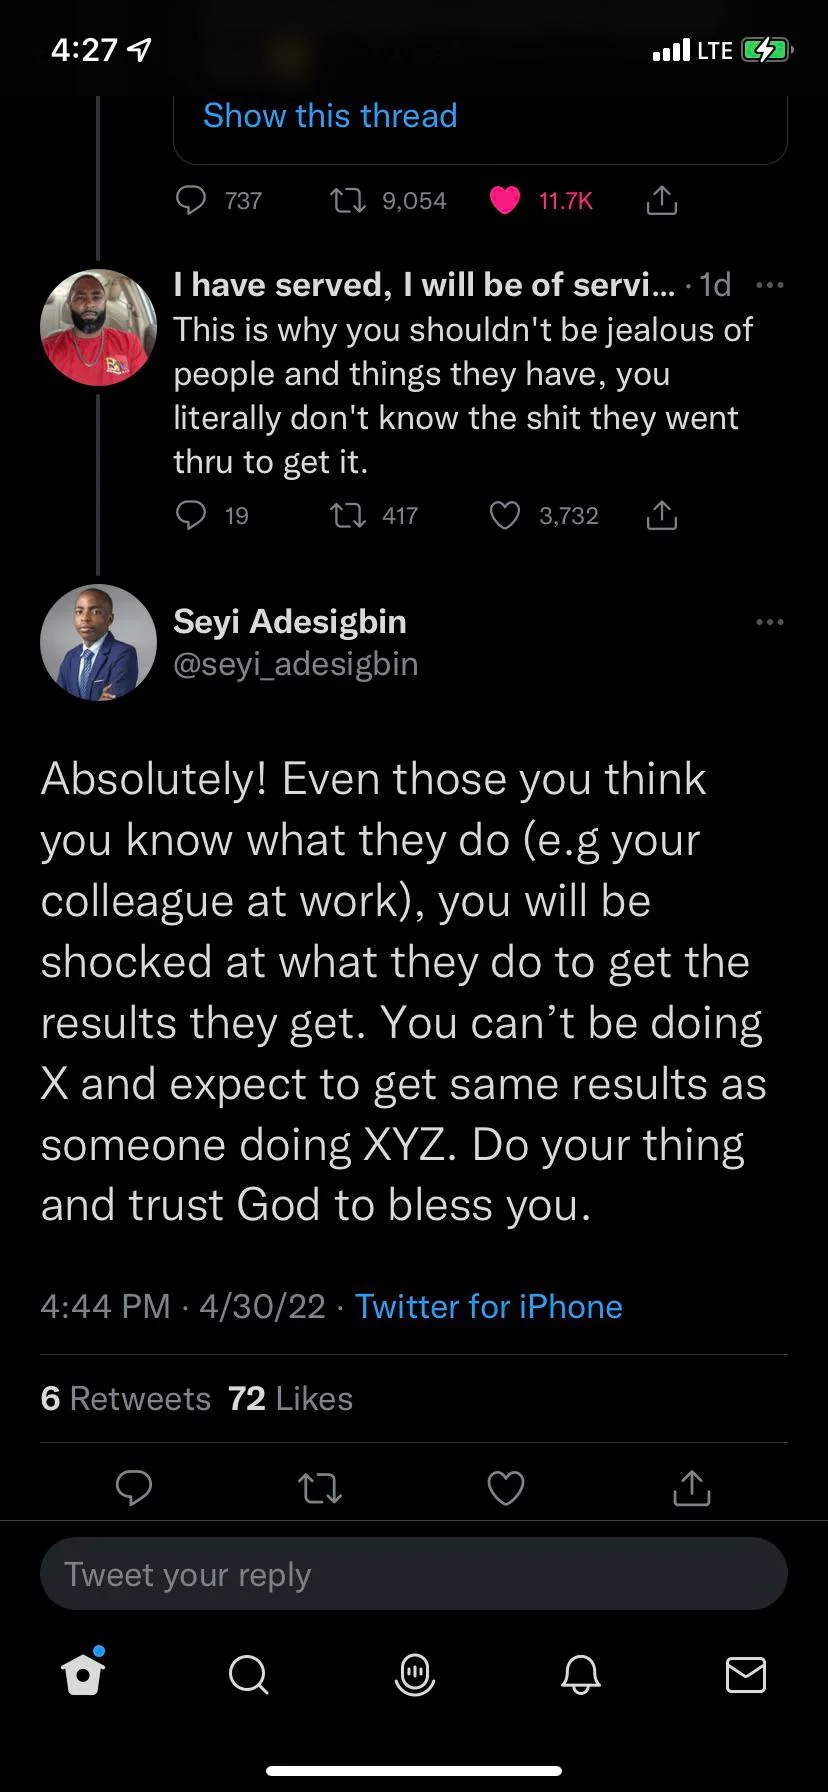Open the Spaces microphone tab
The image size is (828, 1792).
tap(414, 1674)
